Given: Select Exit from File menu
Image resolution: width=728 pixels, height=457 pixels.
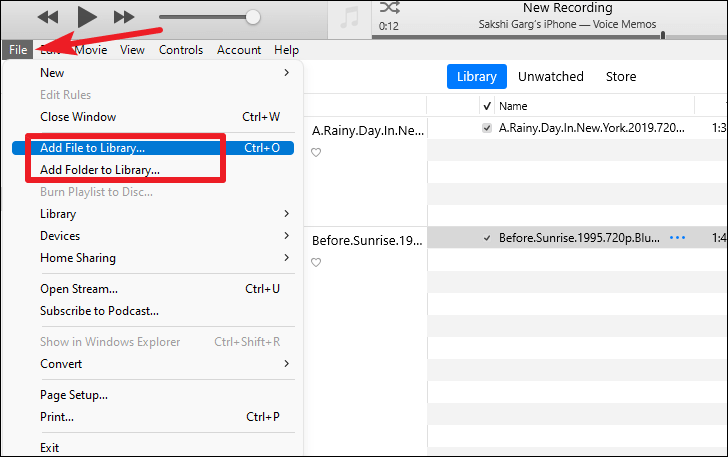Looking at the screenshot, I should (153, 448).
